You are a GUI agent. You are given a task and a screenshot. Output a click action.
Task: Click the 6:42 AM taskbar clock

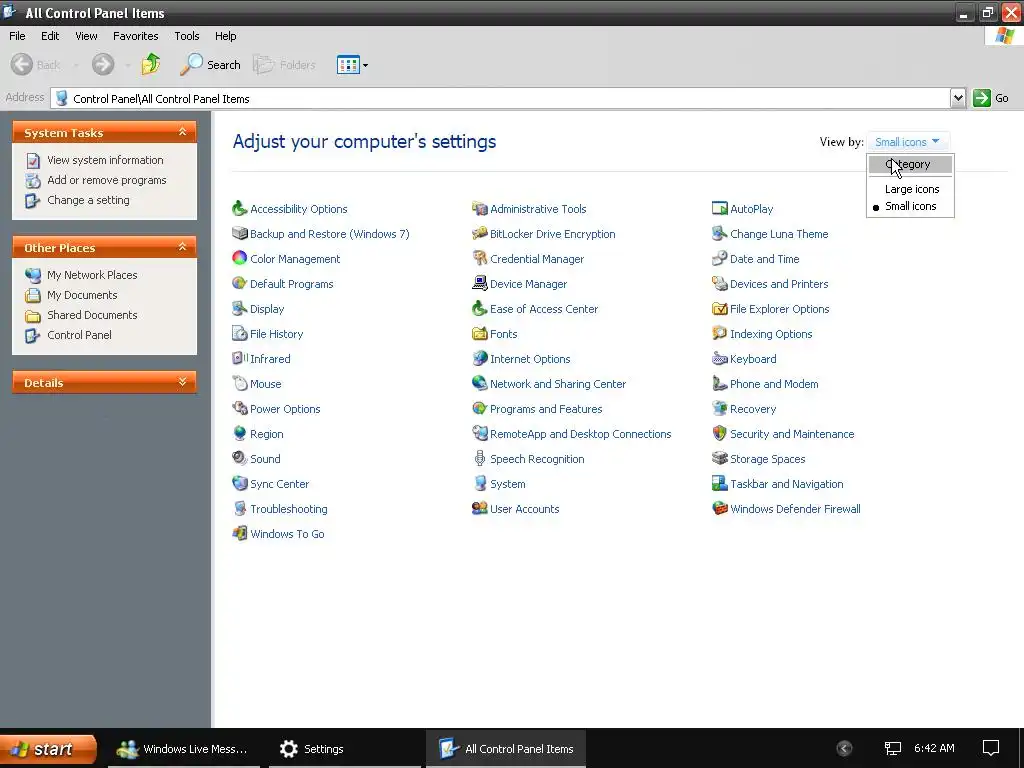tap(934, 748)
